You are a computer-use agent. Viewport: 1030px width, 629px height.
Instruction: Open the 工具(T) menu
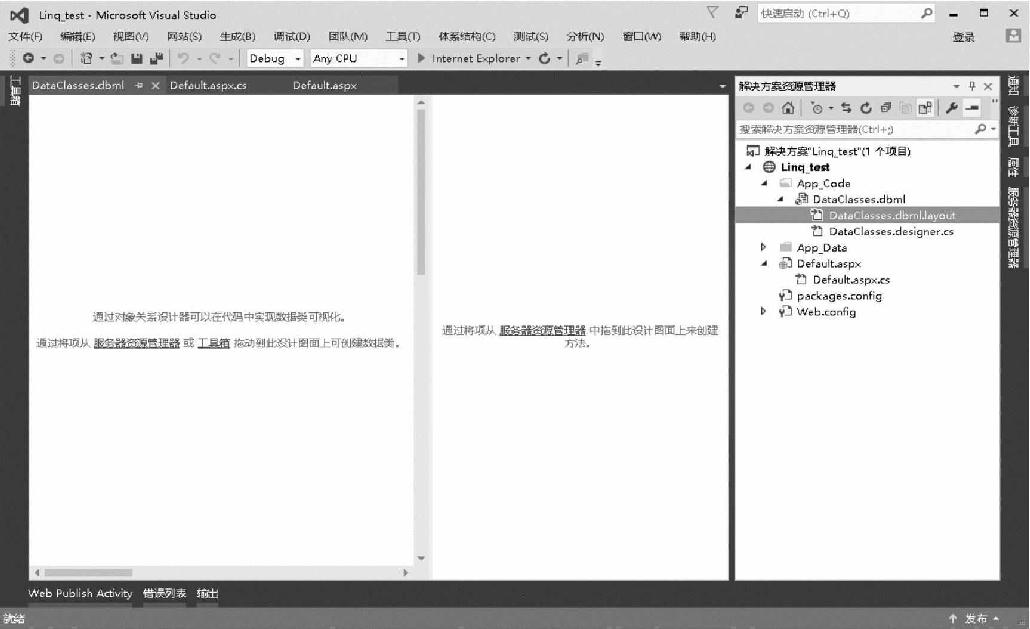pyautogui.click(x=403, y=36)
